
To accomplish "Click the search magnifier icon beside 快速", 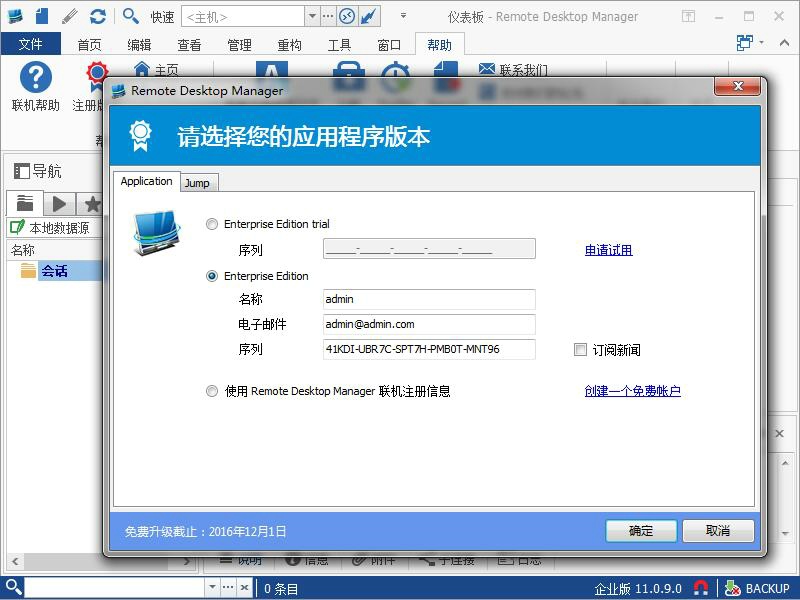I will (131, 16).
